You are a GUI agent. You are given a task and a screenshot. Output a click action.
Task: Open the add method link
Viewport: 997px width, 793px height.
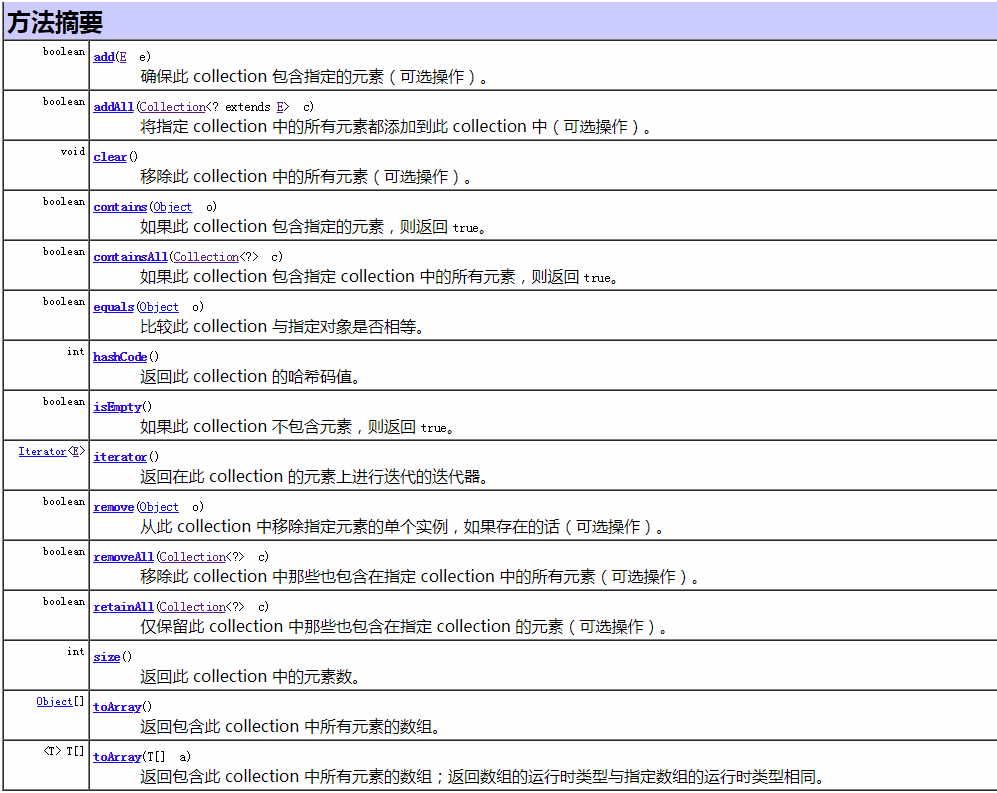(104, 57)
